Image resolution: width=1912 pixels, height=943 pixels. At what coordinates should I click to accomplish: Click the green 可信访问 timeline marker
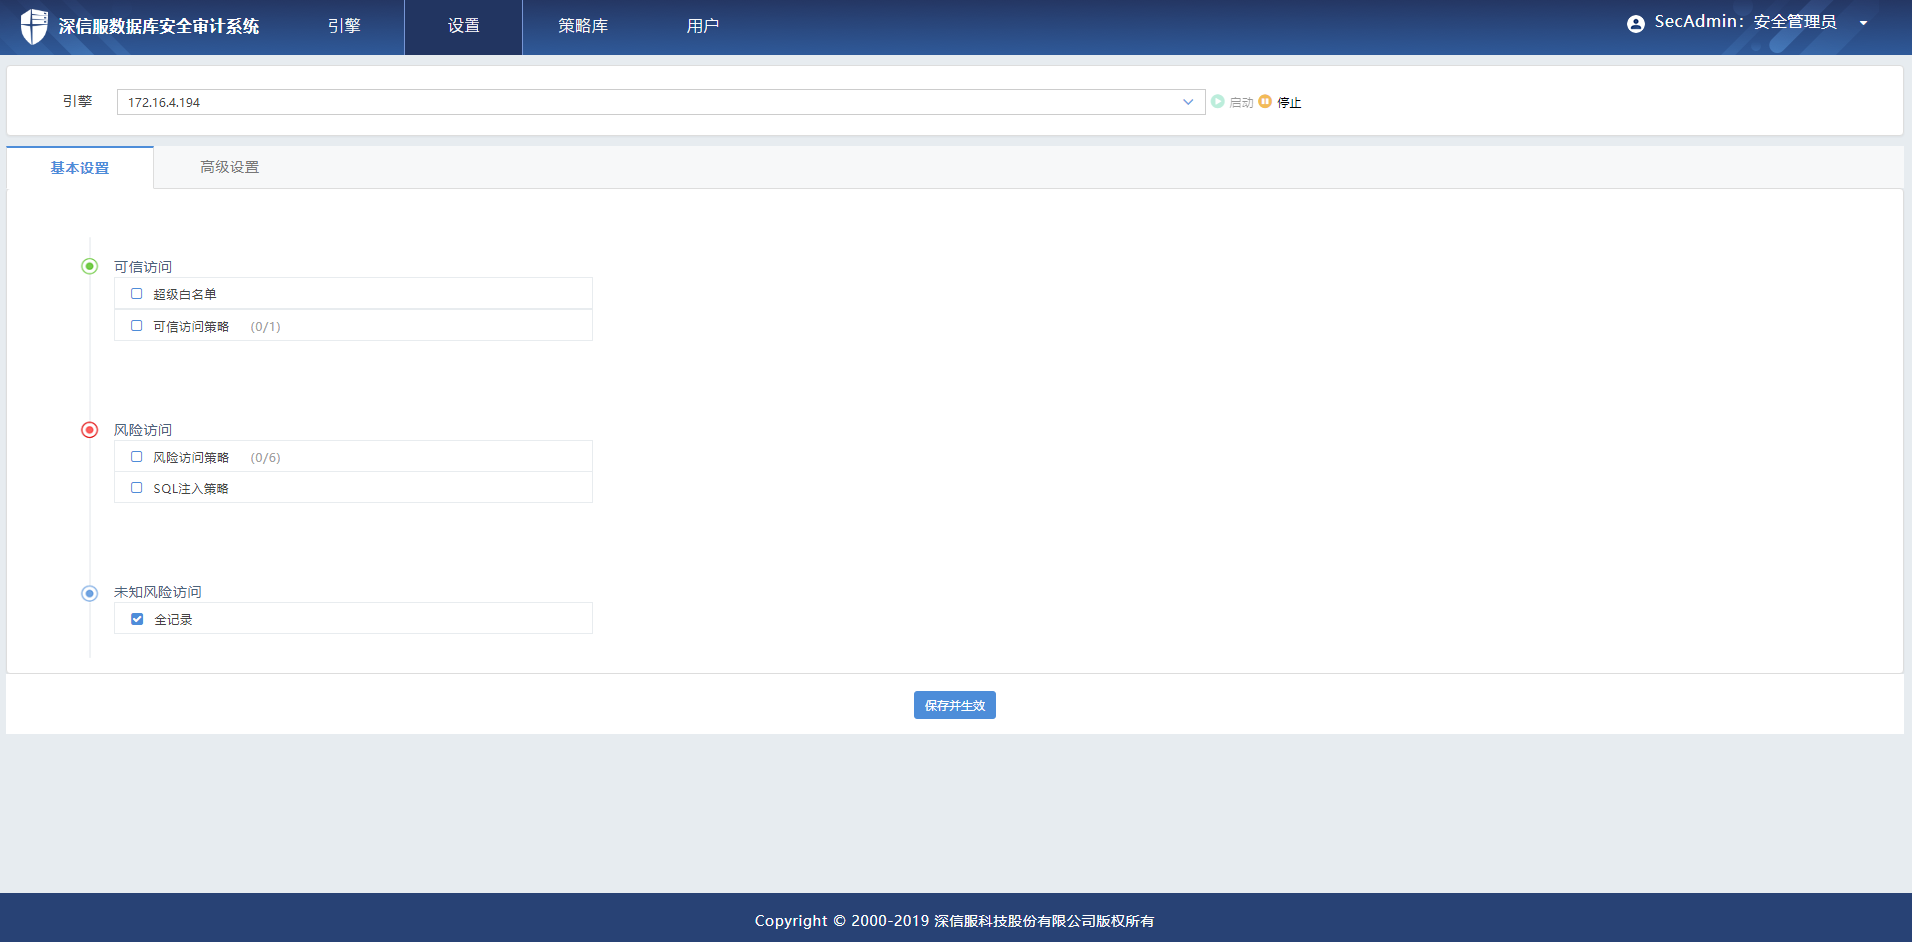point(90,266)
